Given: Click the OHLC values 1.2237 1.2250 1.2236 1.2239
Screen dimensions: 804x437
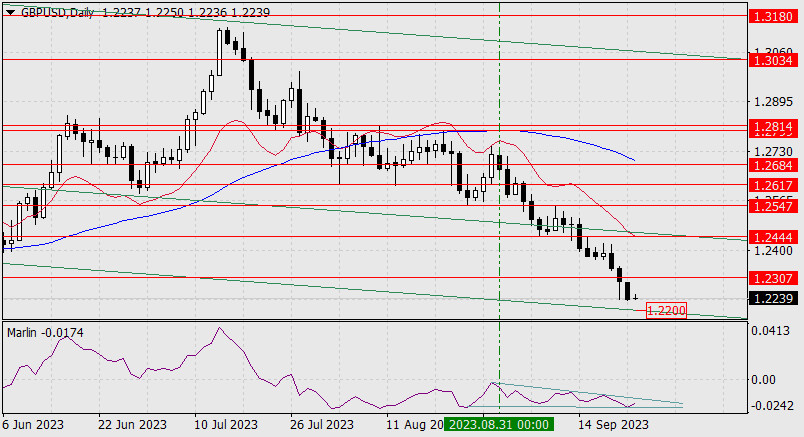Looking at the screenshot, I should pyautogui.click(x=186, y=12).
